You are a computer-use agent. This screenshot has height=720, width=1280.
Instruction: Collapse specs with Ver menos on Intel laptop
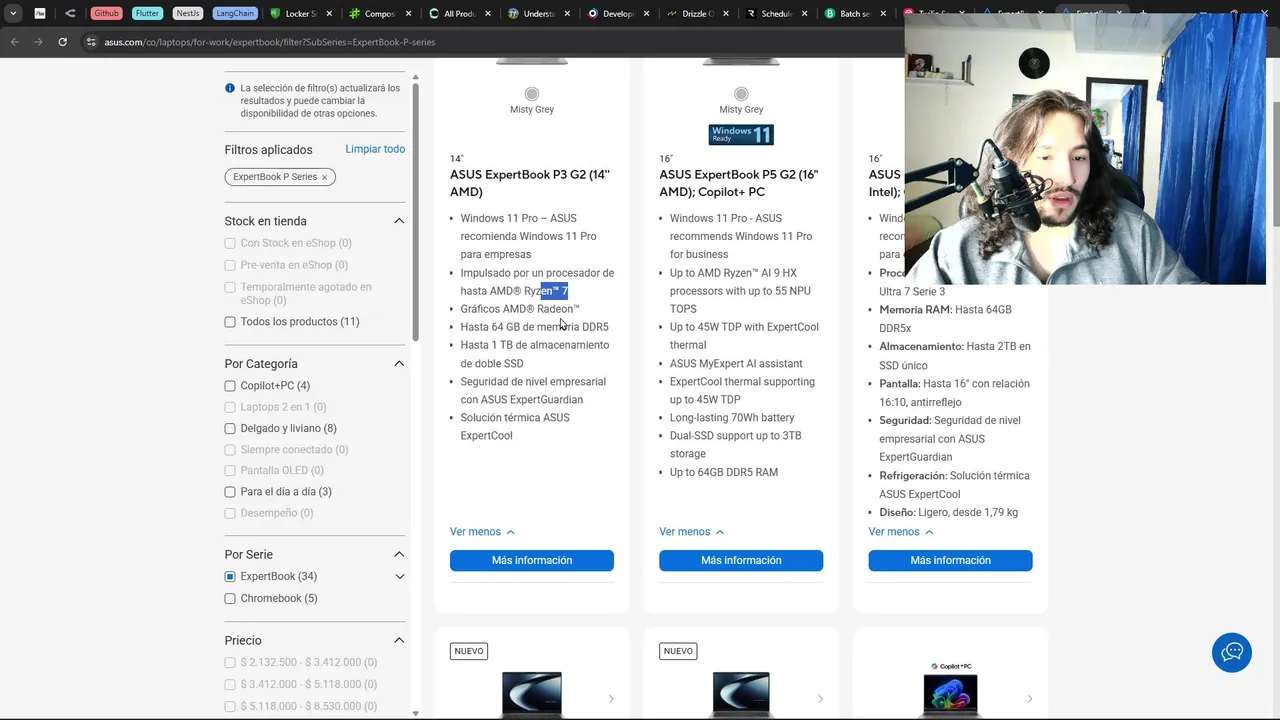[901, 532]
